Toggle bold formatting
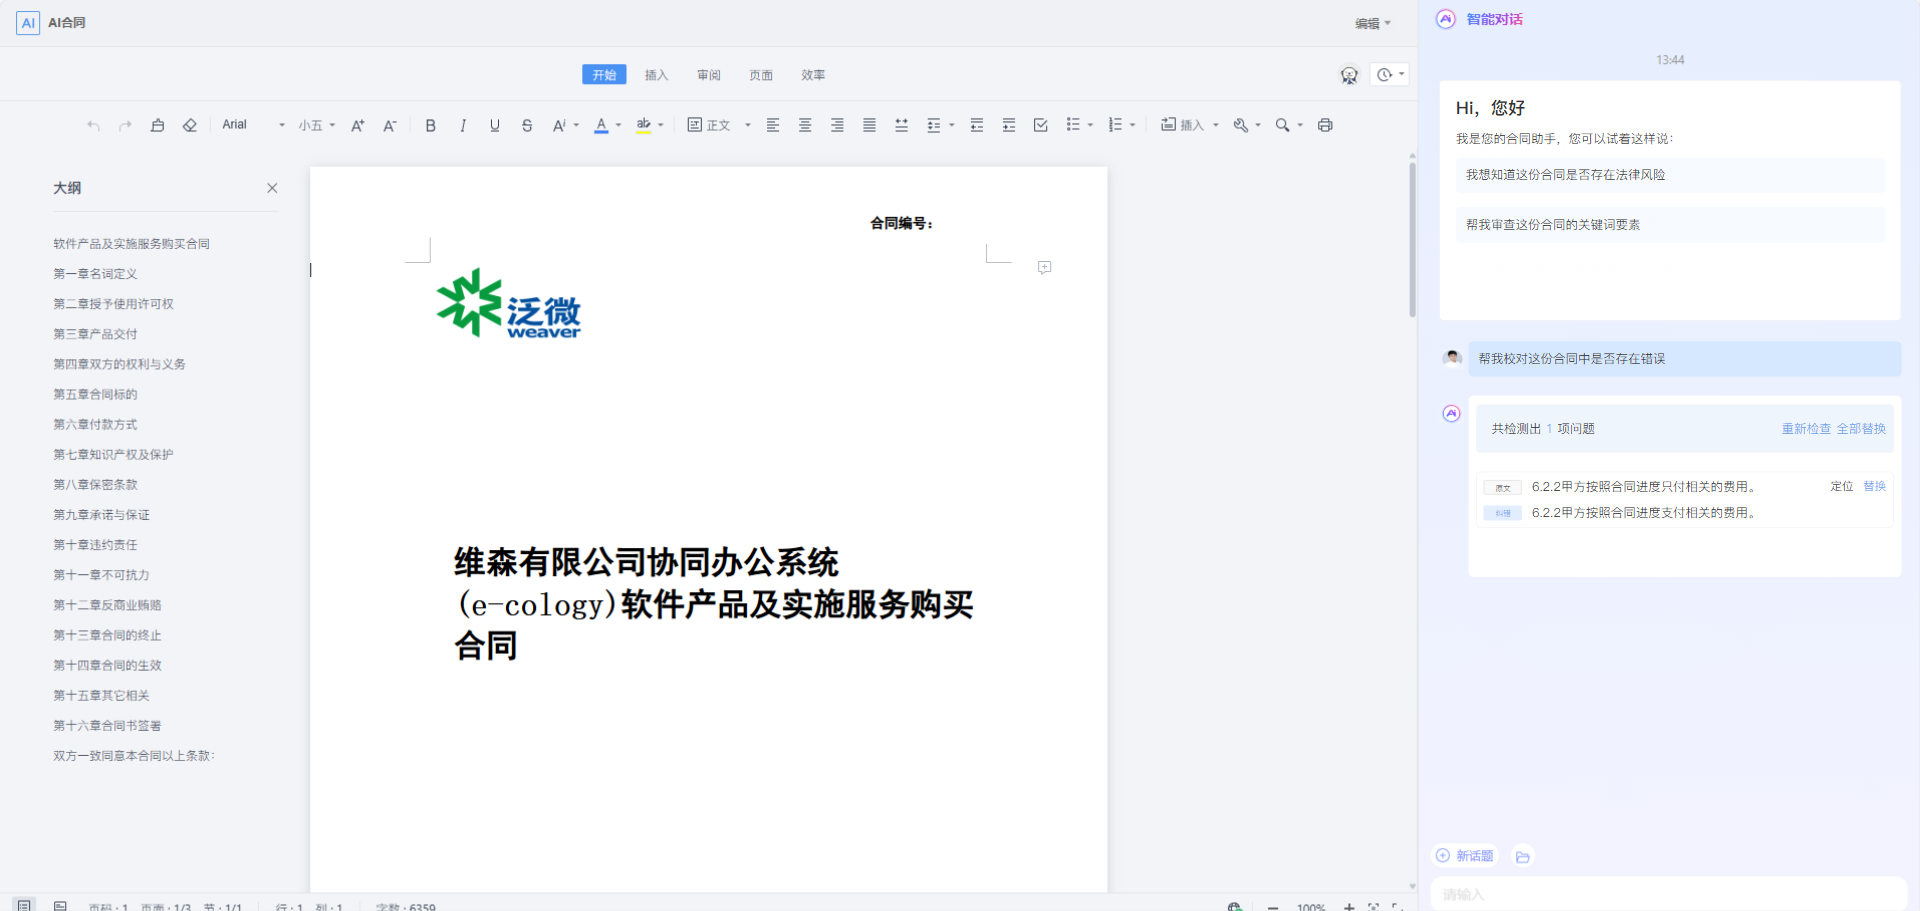 click(x=430, y=125)
